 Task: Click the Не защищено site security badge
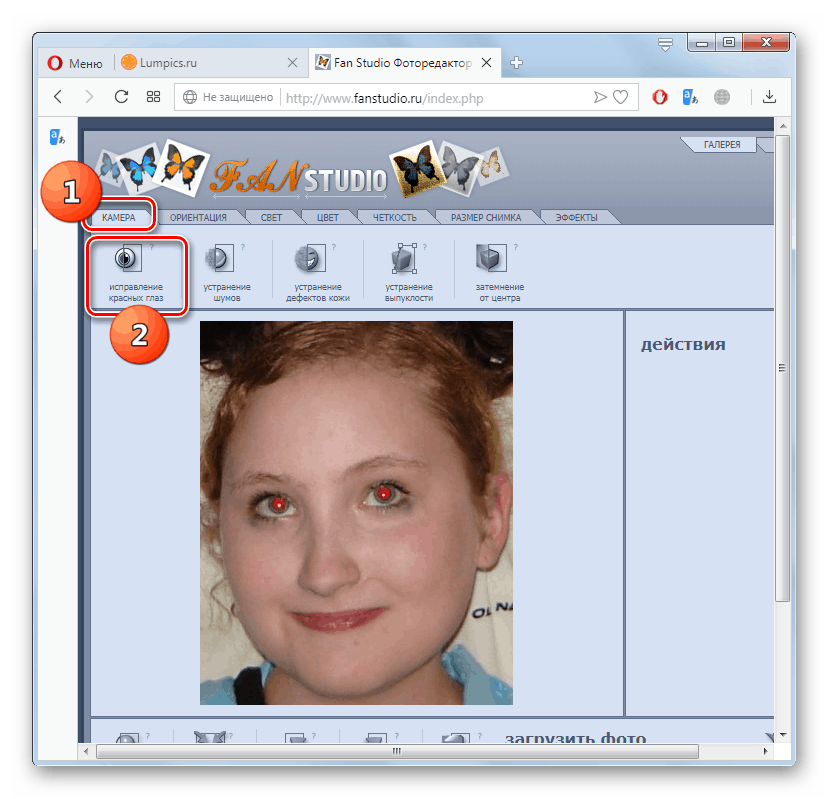(228, 97)
